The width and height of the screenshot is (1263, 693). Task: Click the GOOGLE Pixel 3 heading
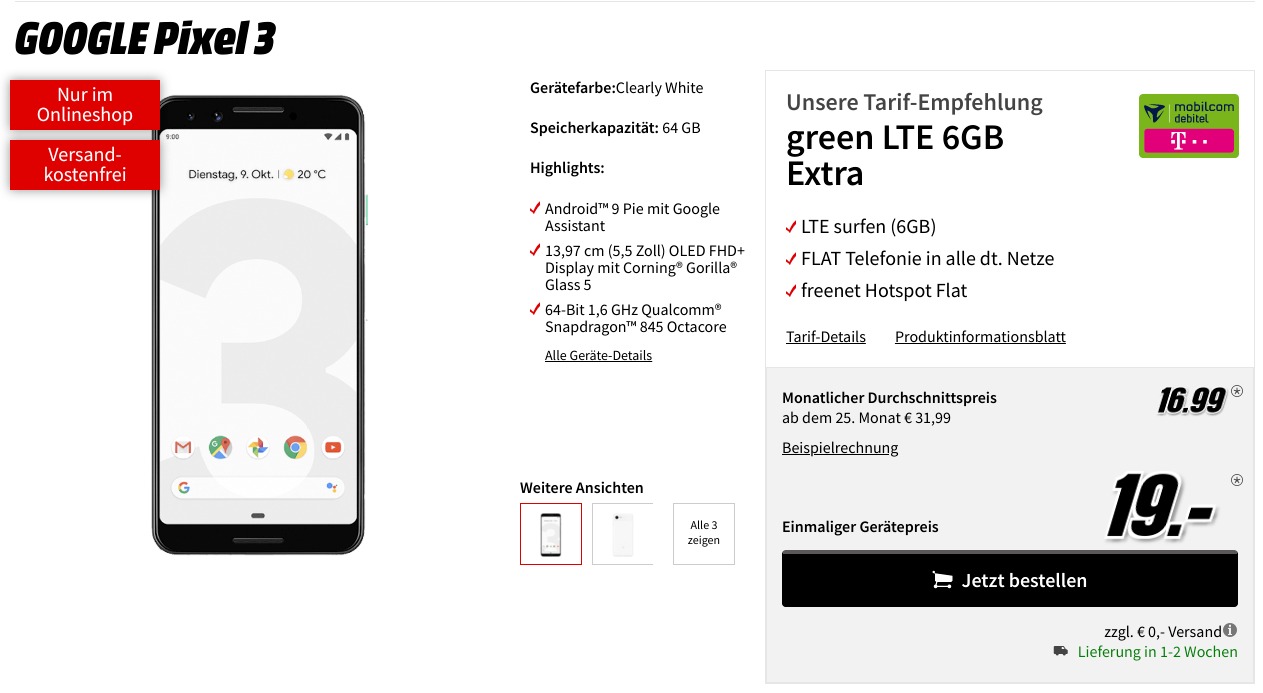[145, 39]
